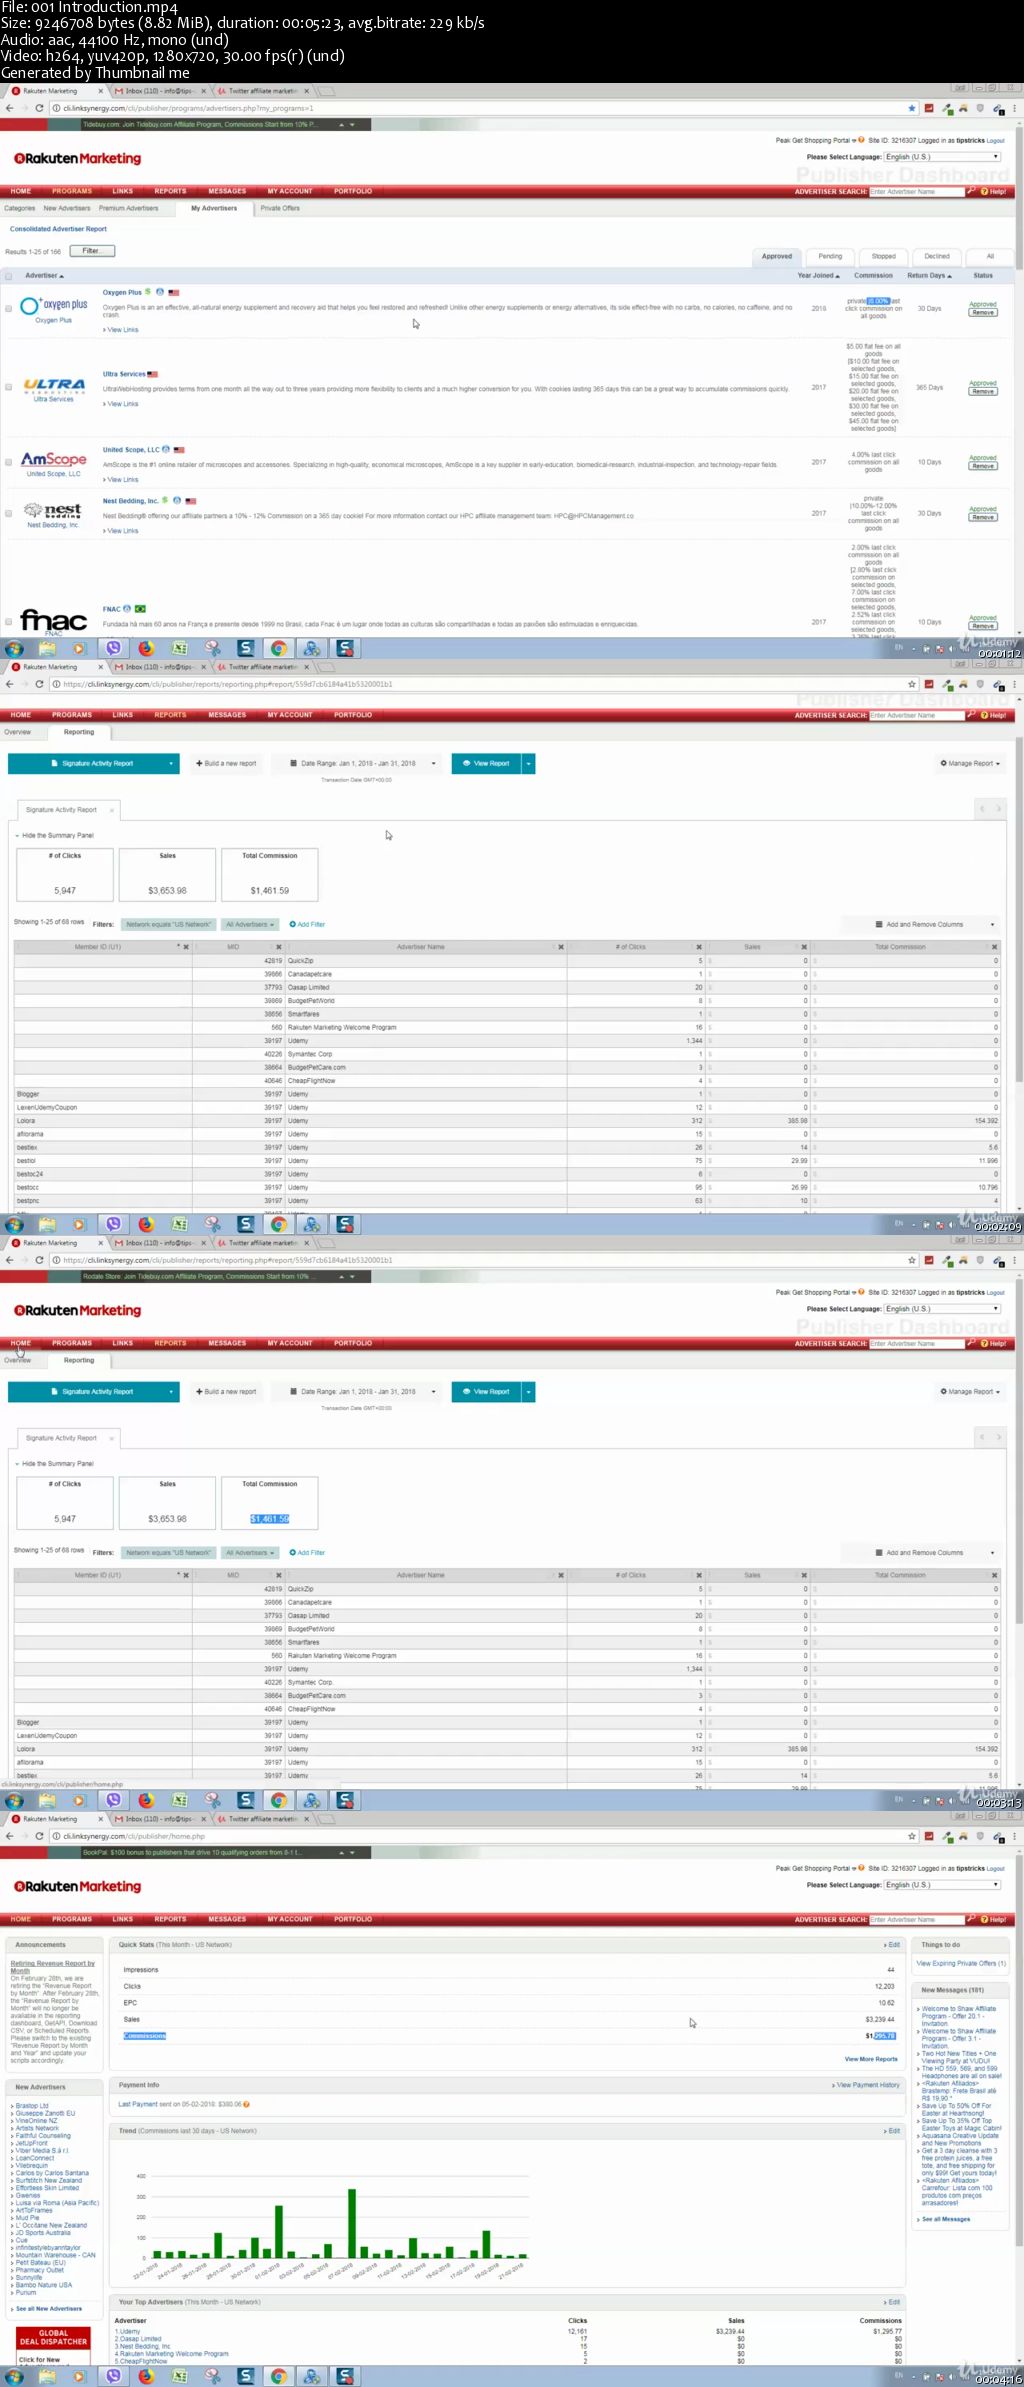Remove the MID column in the 00:02:09 frame

tap(279, 947)
